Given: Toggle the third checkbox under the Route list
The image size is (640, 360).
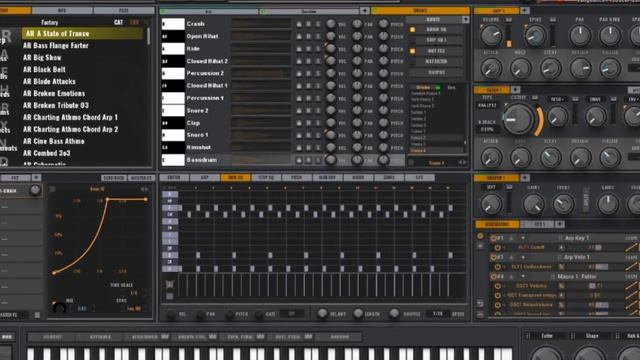Looking at the screenshot, I should click(x=412, y=51).
